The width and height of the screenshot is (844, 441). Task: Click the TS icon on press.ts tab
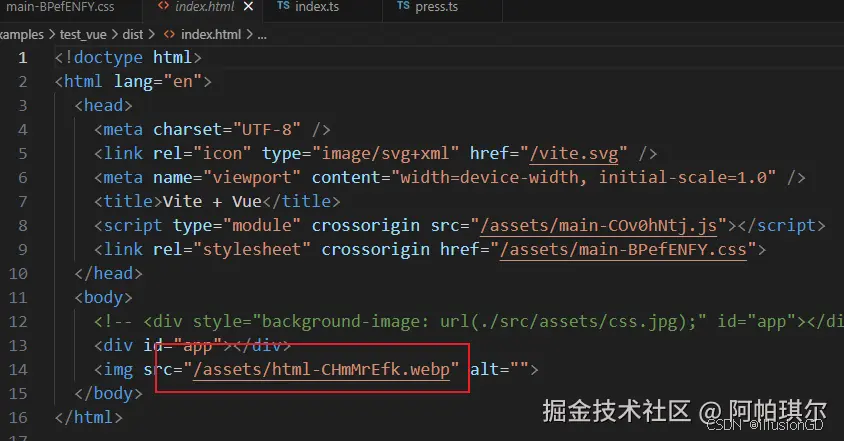tap(403, 6)
